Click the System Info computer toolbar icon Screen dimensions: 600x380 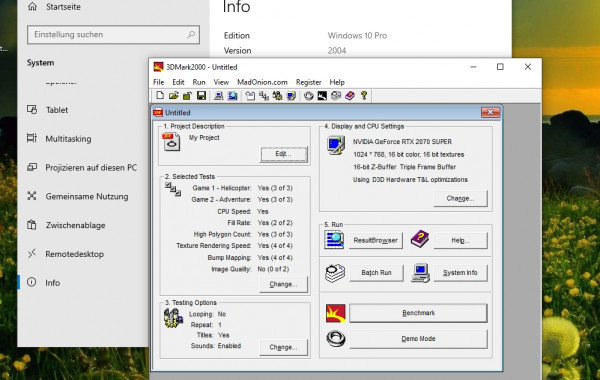218,95
